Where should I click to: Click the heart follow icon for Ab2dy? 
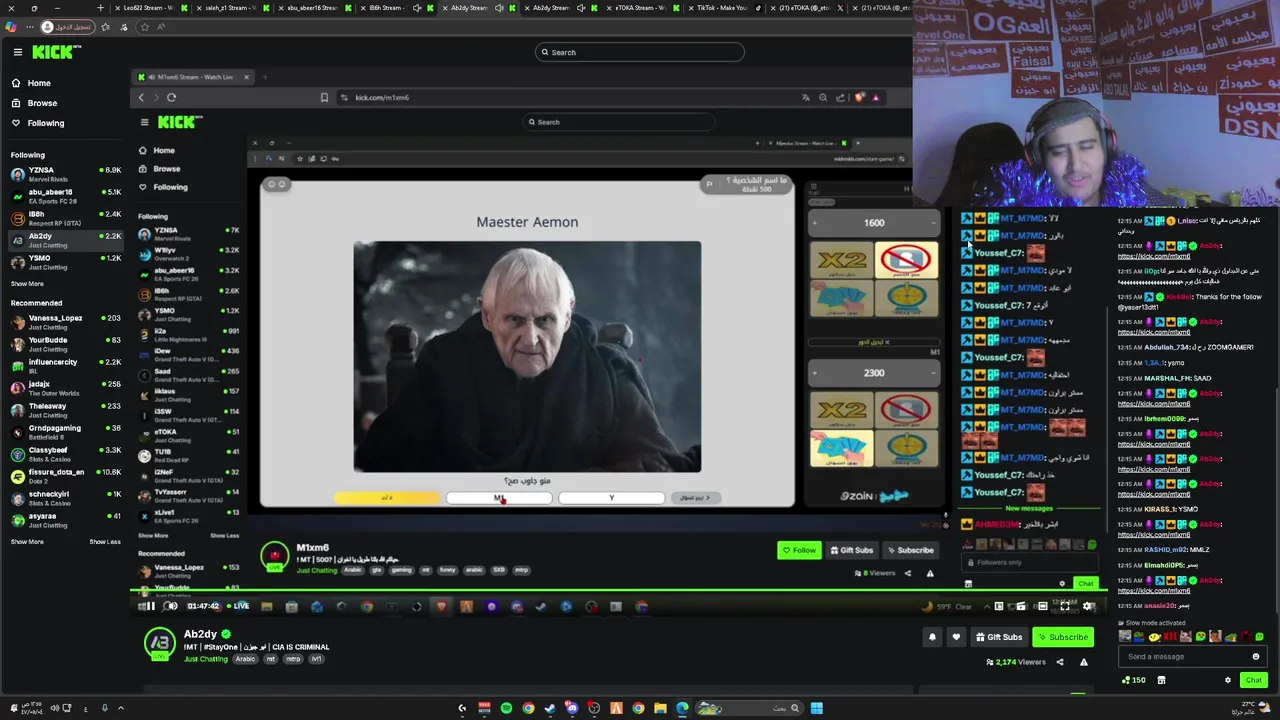pyautogui.click(x=956, y=637)
